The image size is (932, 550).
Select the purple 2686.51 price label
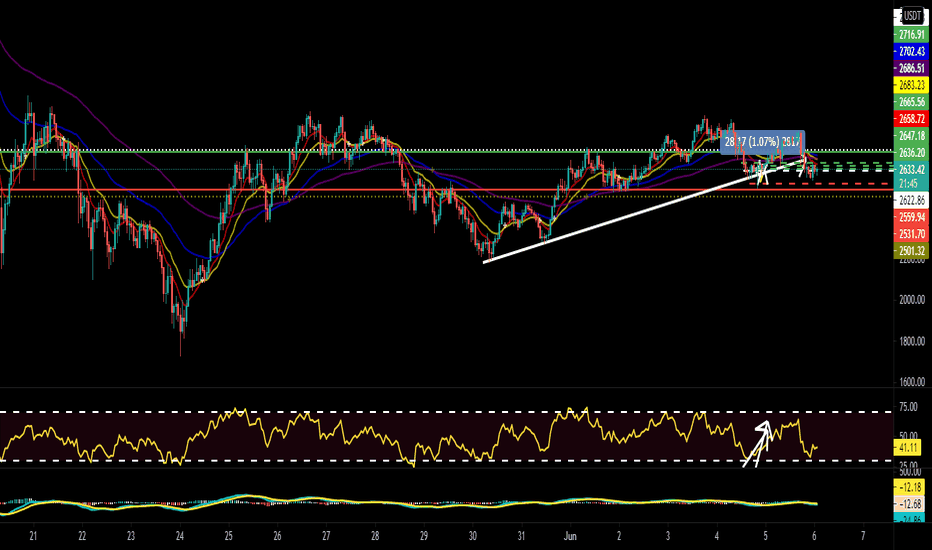(x=911, y=68)
